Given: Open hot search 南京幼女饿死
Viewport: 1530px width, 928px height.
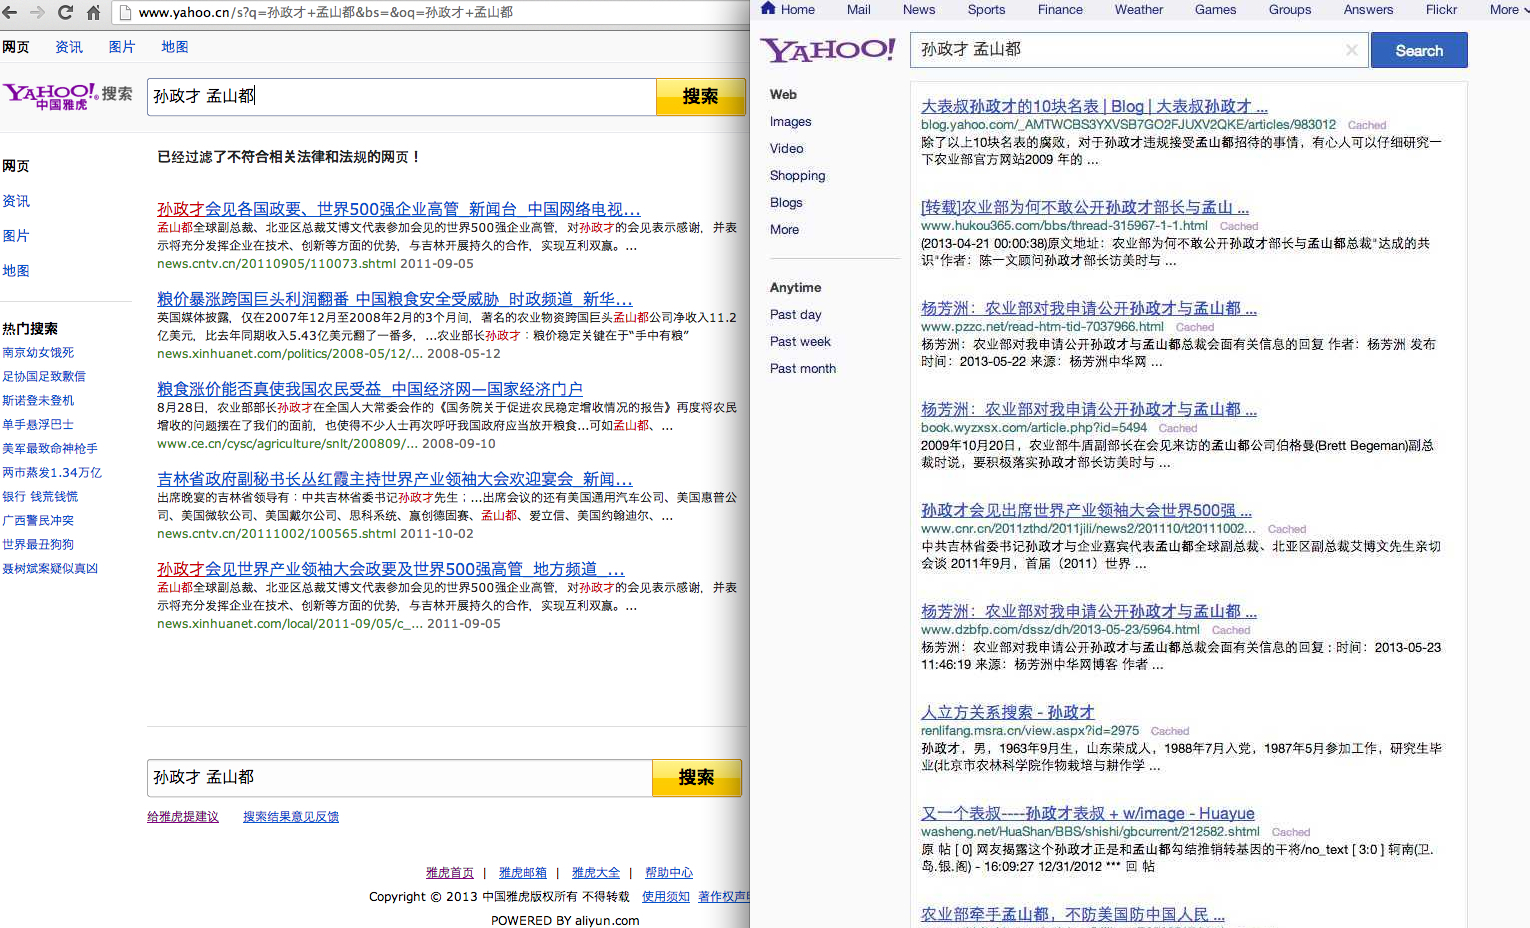Looking at the screenshot, I should click(38, 353).
